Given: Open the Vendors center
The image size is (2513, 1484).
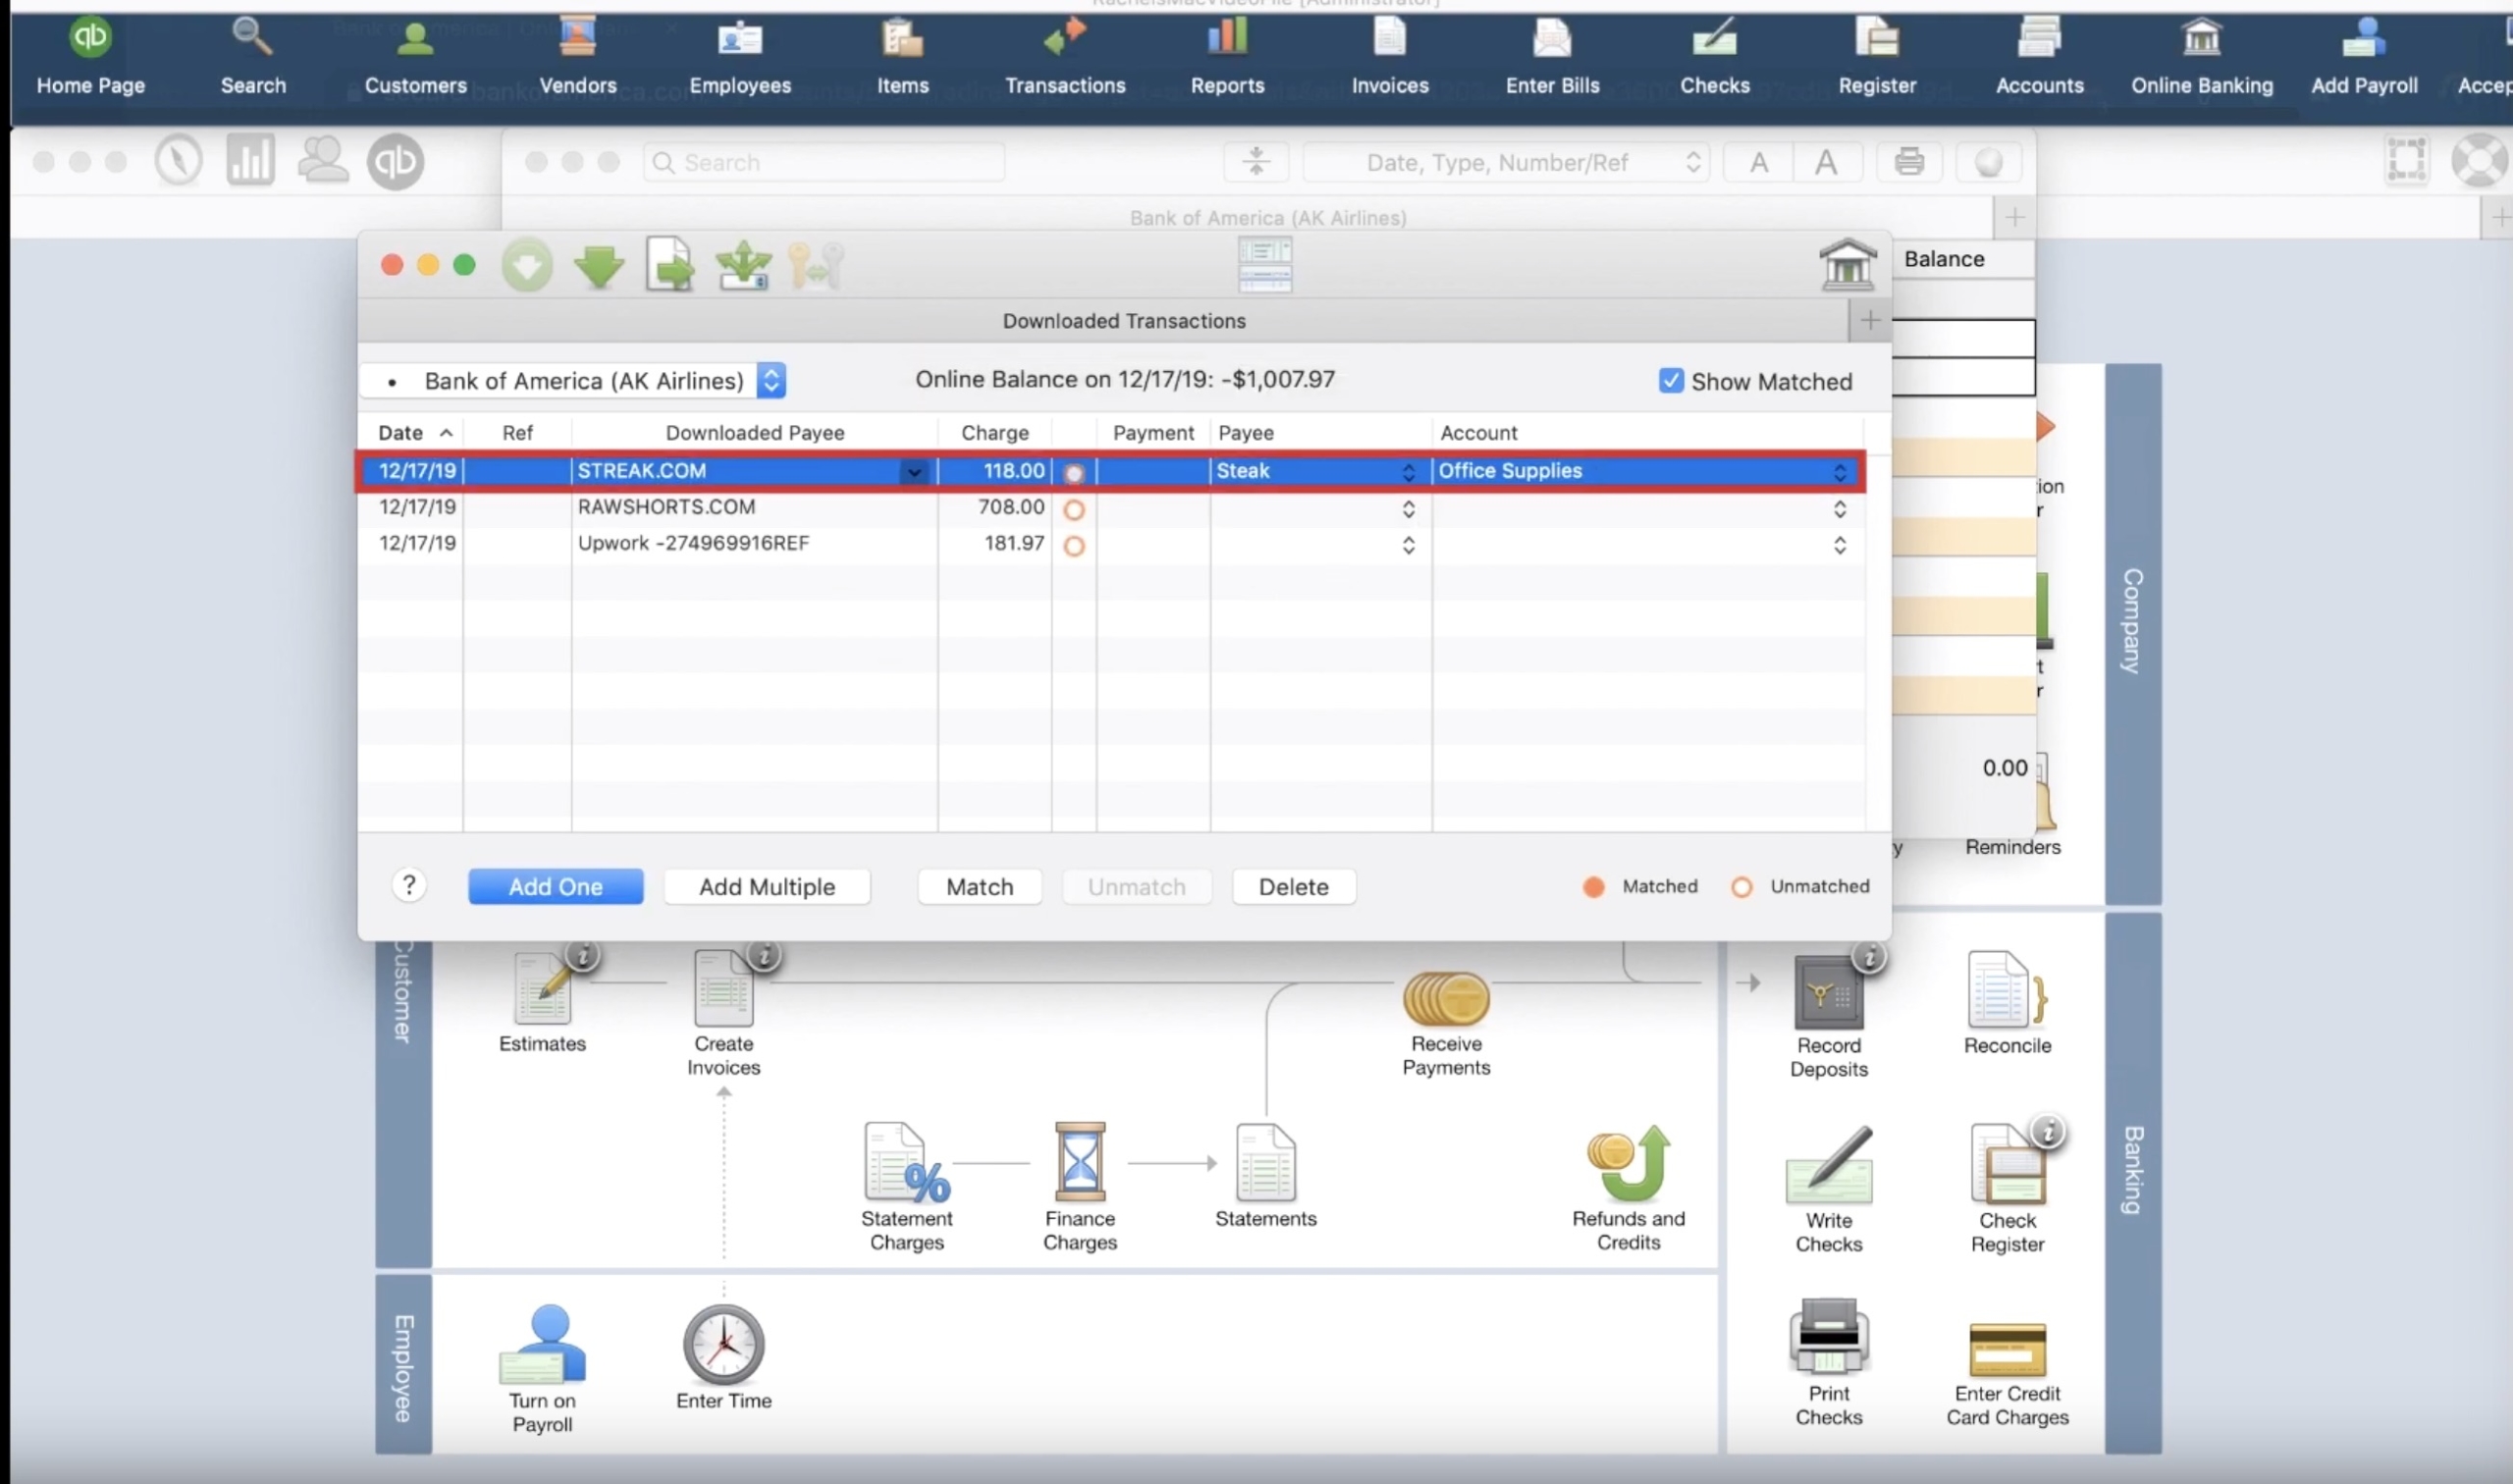Looking at the screenshot, I should pos(577,55).
